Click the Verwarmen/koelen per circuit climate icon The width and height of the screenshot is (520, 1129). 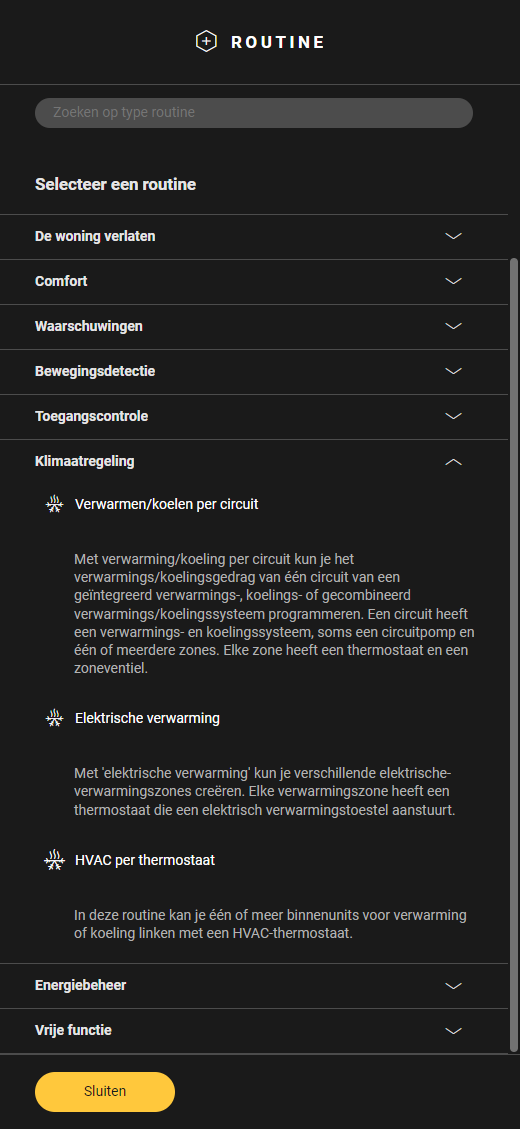pos(54,505)
